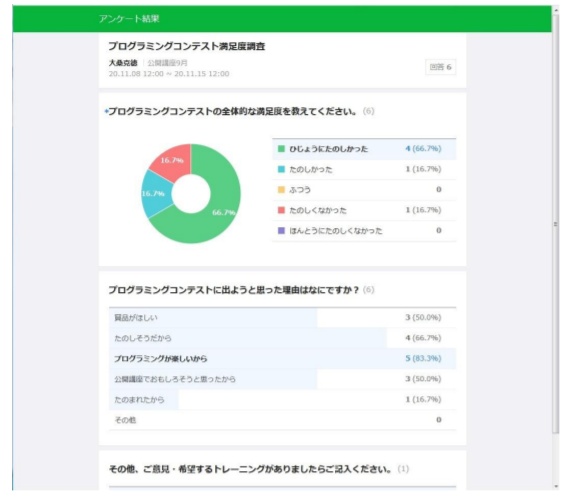The height and width of the screenshot is (497, 571).
Task: Click the 4 (66.7%) value for たのしそうだから
Action: point(423,338)
